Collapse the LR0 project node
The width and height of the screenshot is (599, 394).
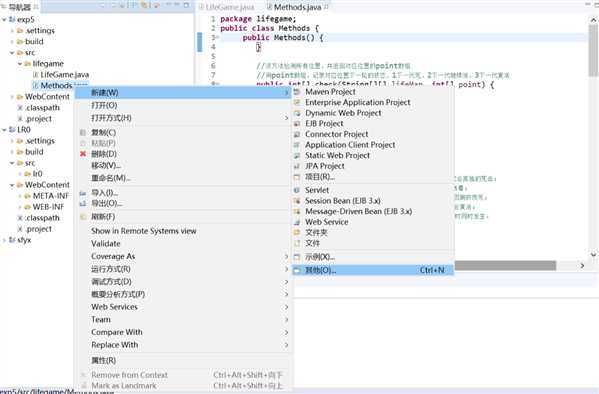[x=4, y=130]
